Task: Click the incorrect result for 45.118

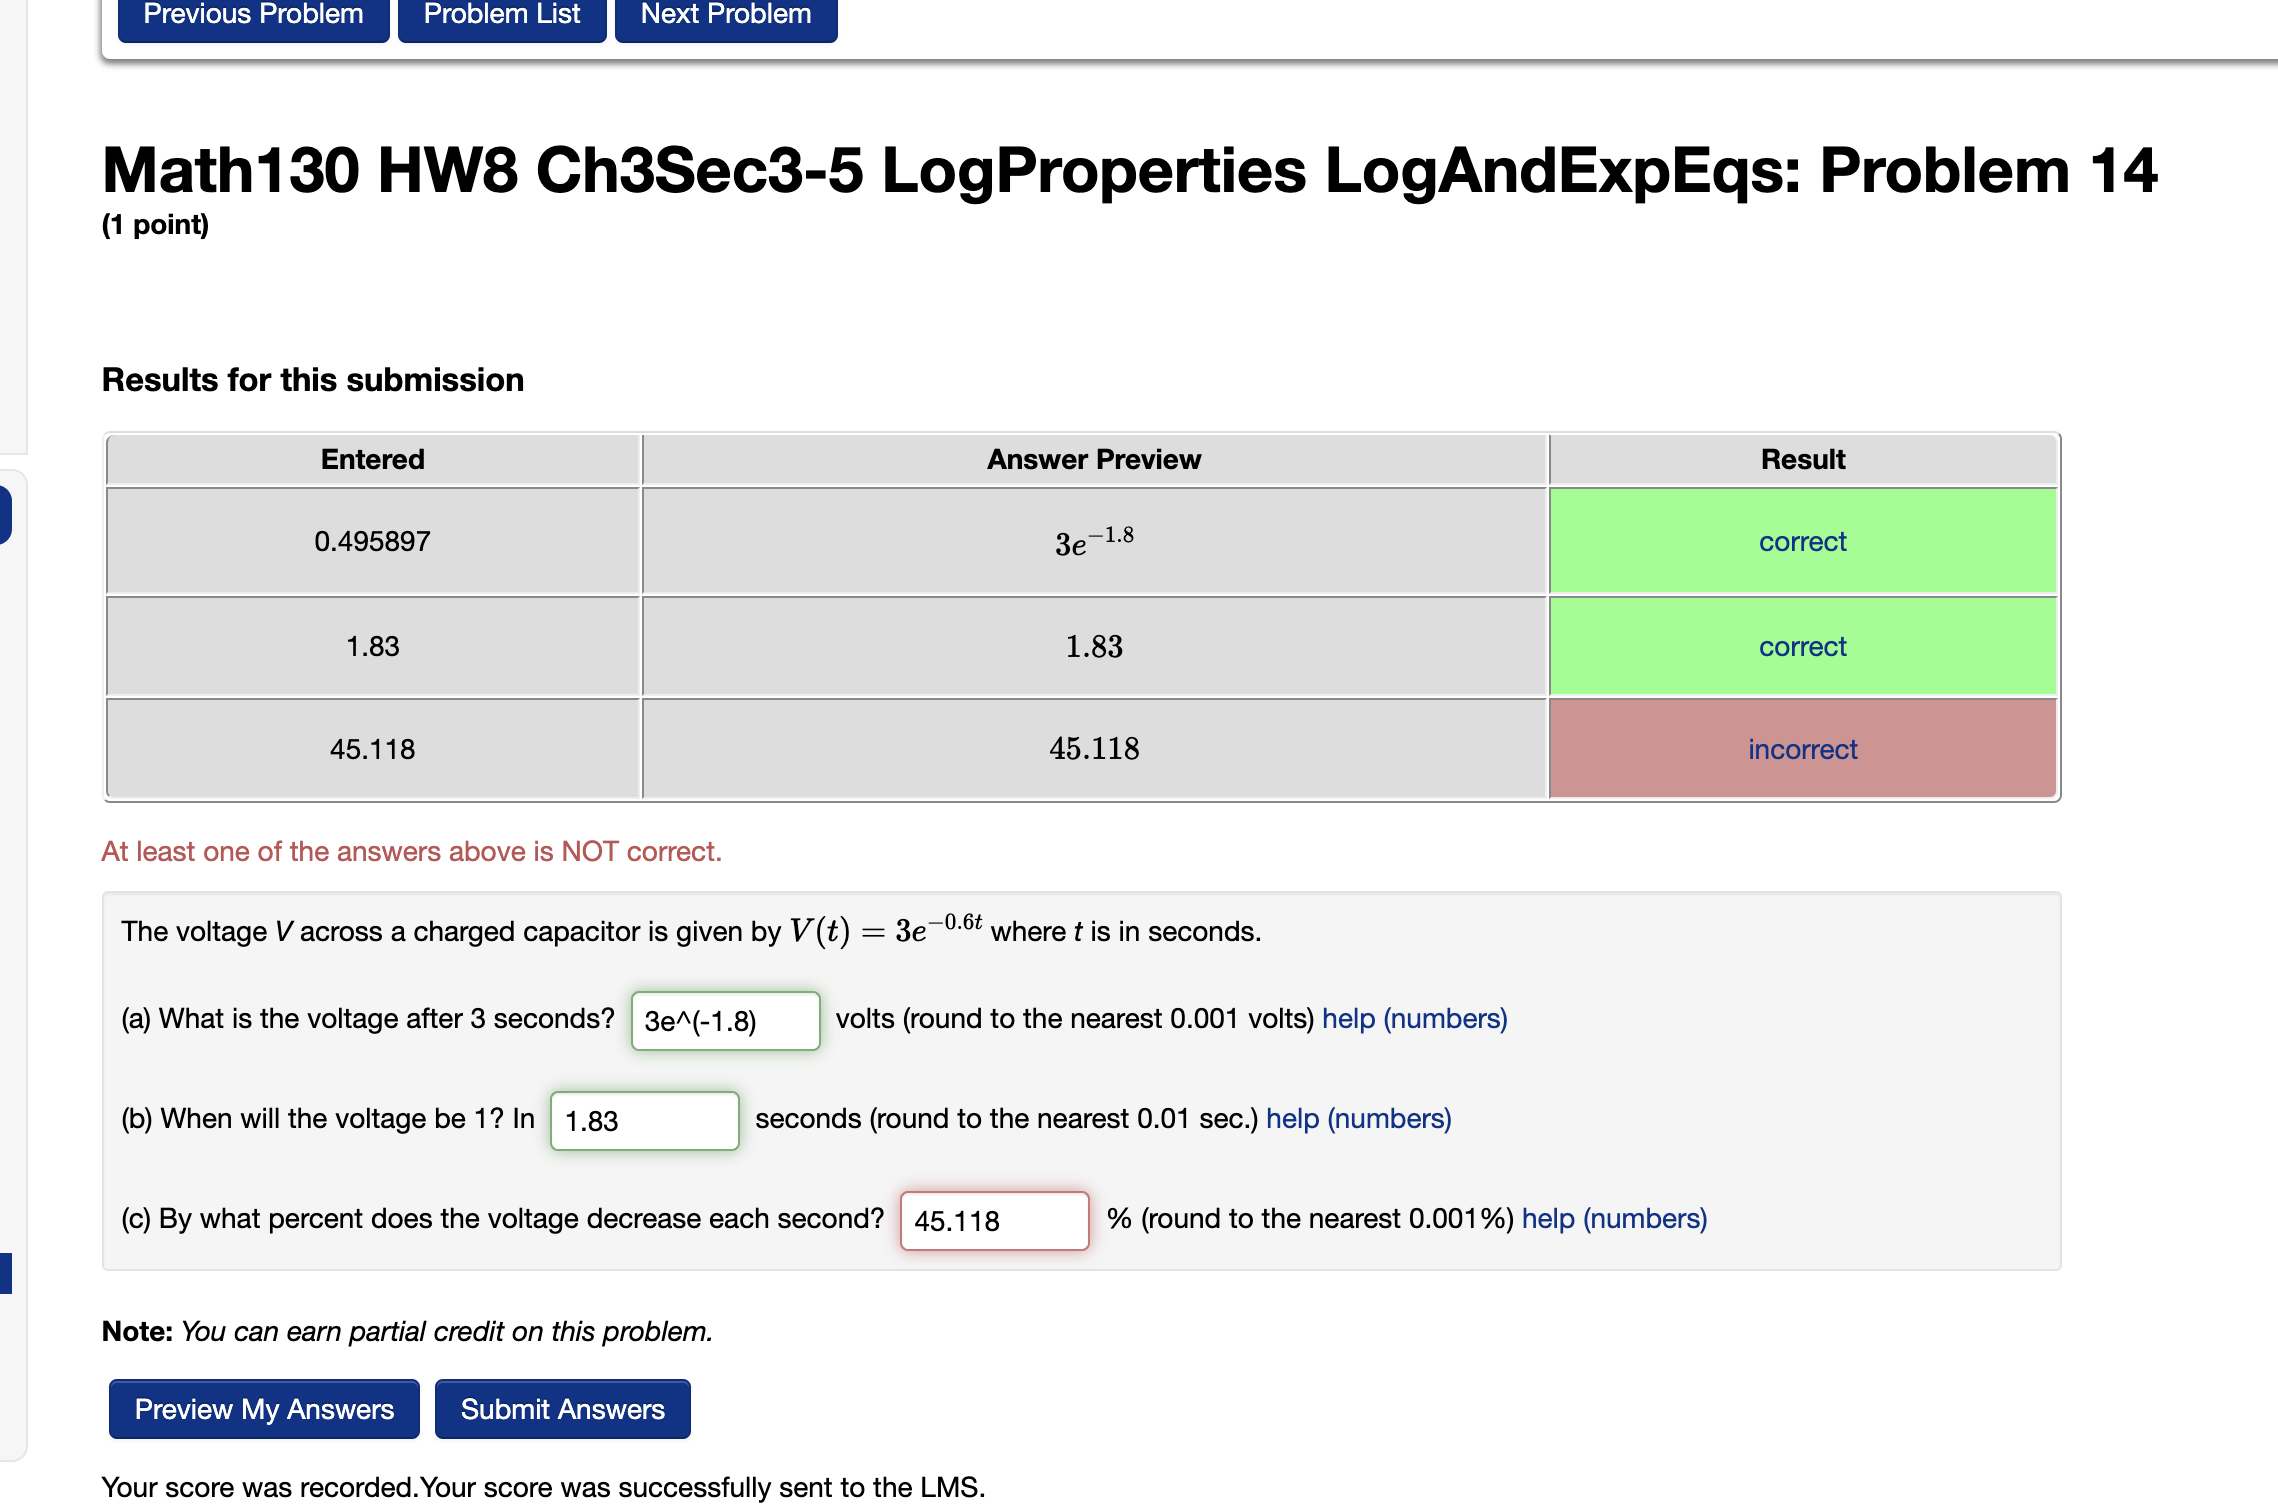Action: point(1801,749)
